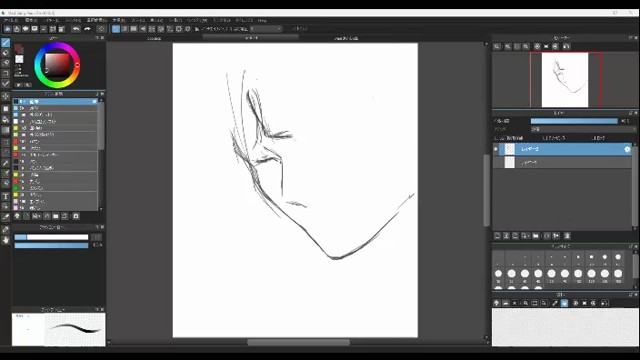Click the canvas horizontal scrollbar
640x360 pixels.
pos(298,342)
